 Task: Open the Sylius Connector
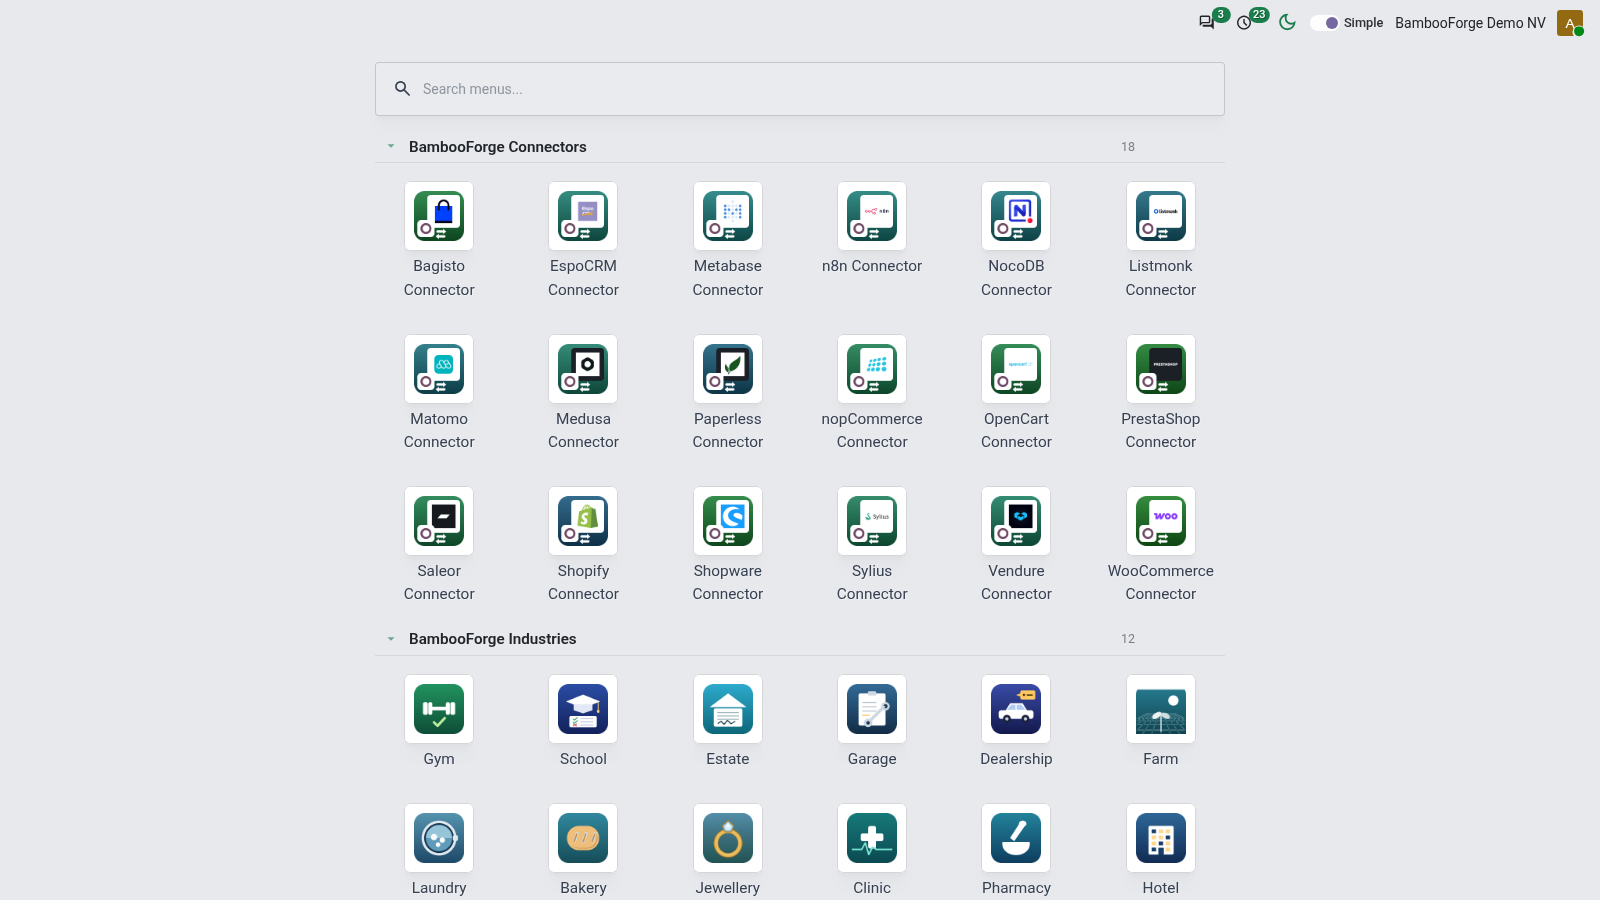point(872,521)
